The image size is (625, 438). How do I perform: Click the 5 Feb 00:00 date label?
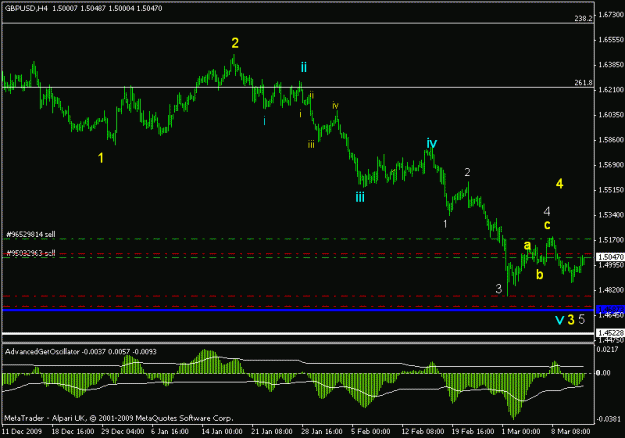(370, 431)
